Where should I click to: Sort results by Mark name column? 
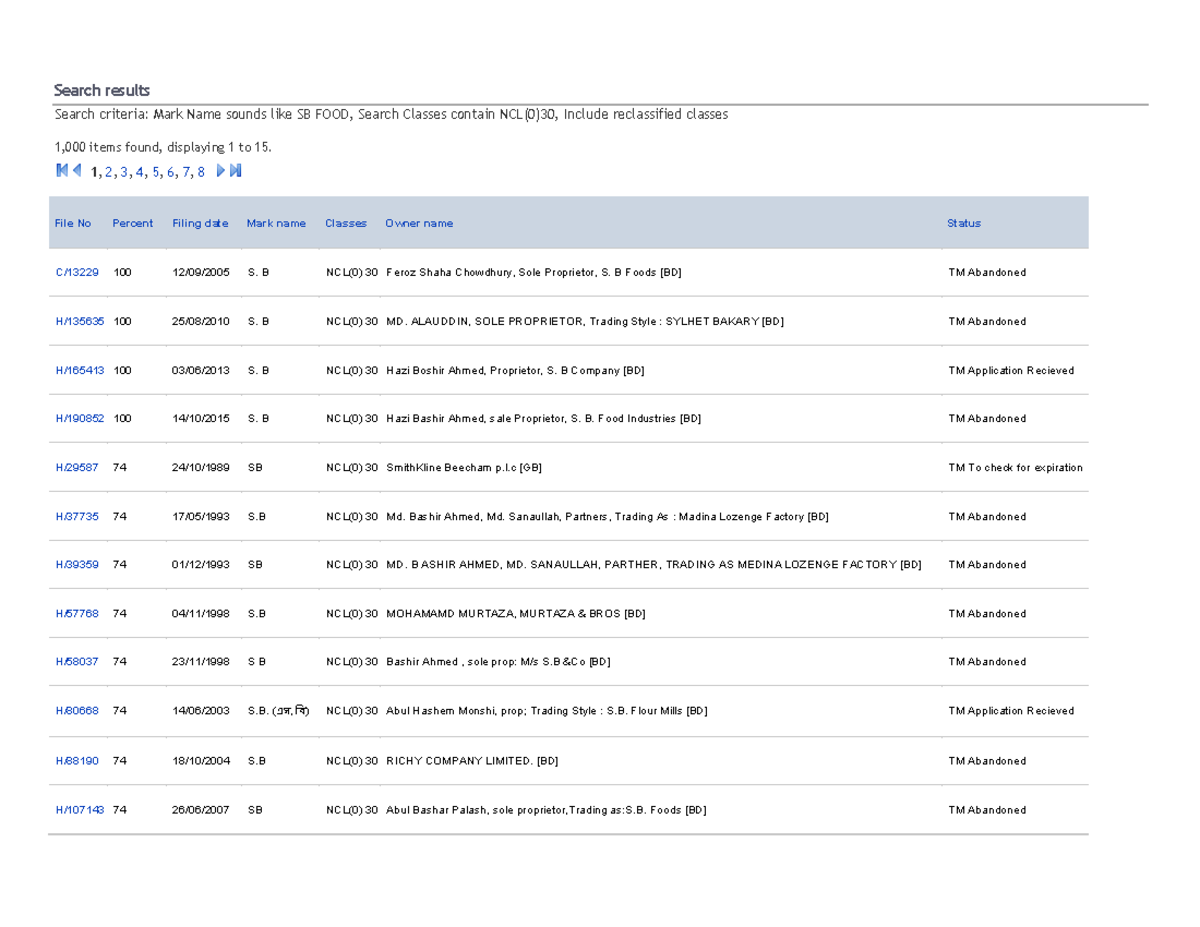[276, 222]
